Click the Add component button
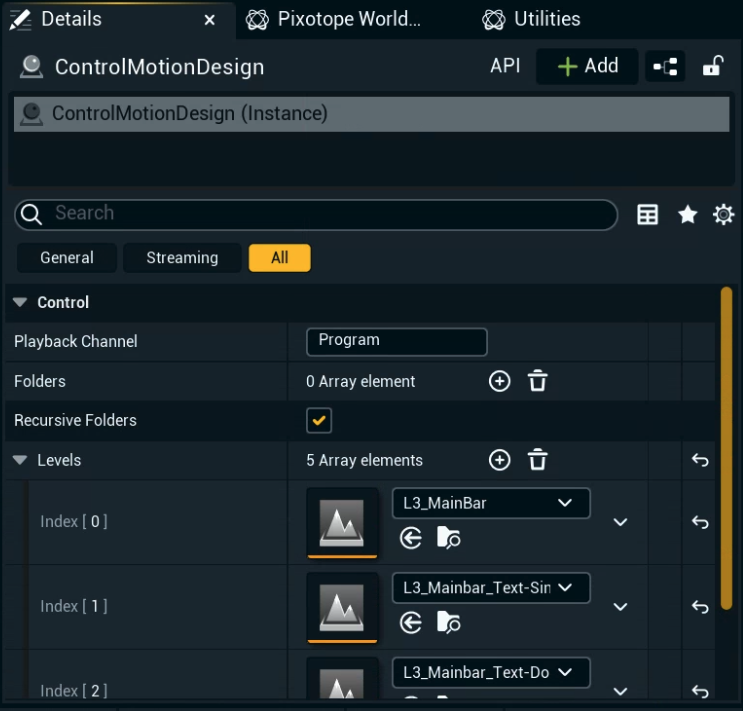 (587, 67)
